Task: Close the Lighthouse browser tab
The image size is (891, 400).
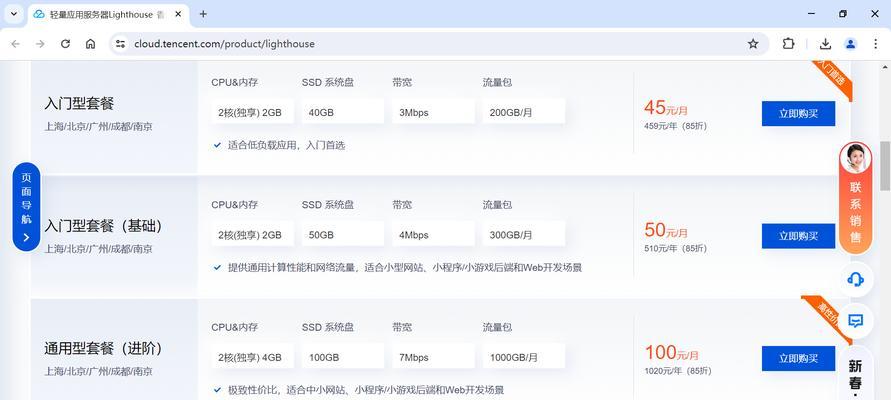Action: click(x=178, y=14)
